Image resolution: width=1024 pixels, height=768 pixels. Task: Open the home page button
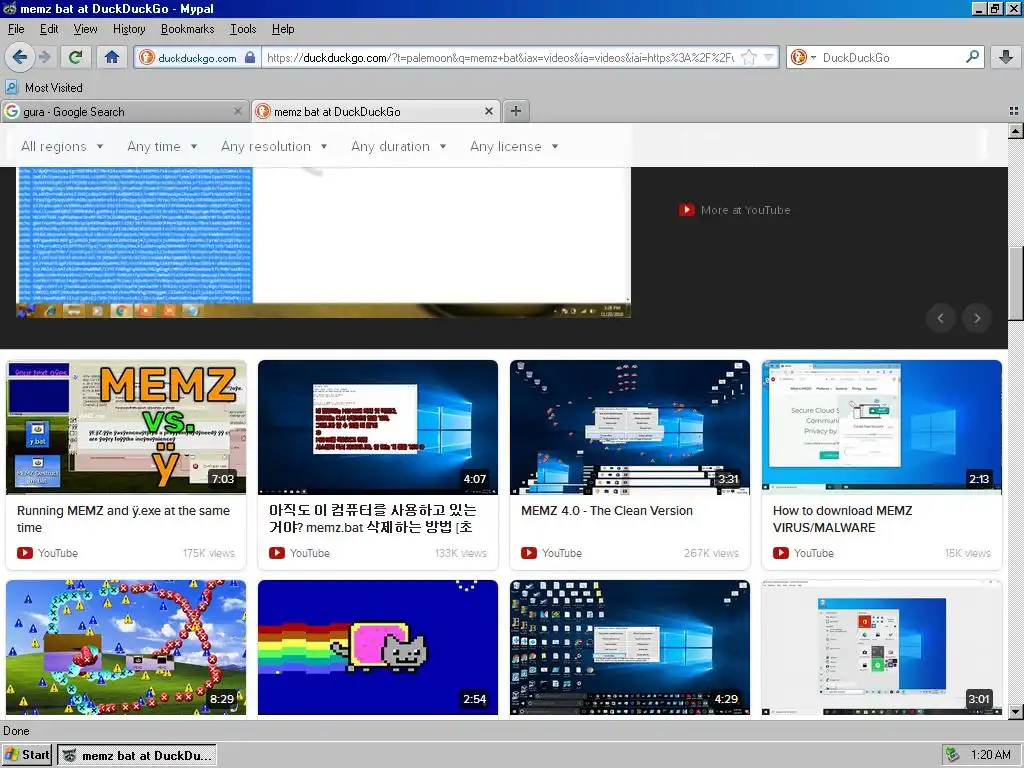112,57
